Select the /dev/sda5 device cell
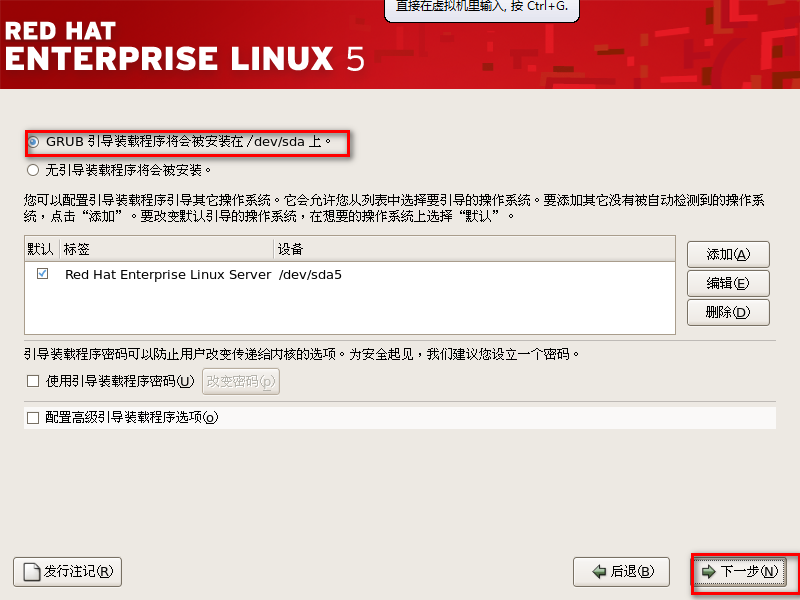 310,274
